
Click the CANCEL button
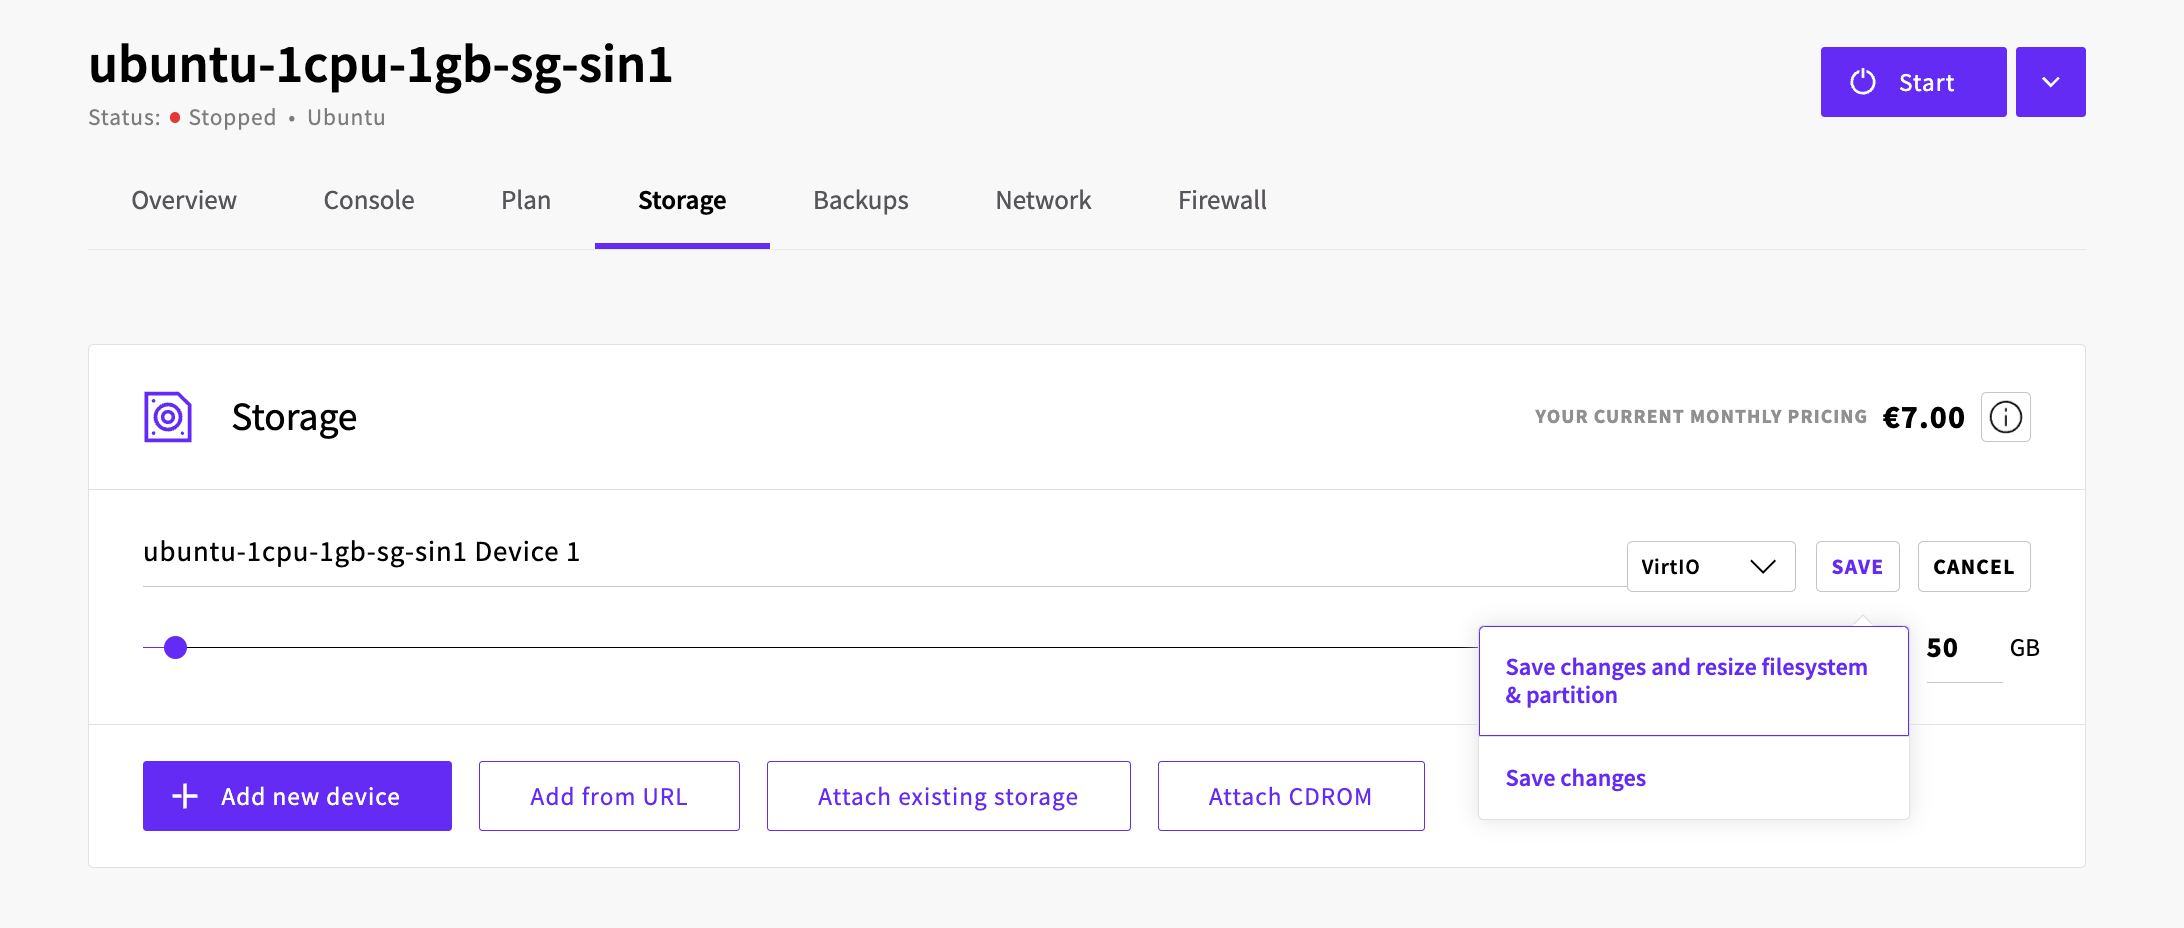click(x=1974, y=567)
